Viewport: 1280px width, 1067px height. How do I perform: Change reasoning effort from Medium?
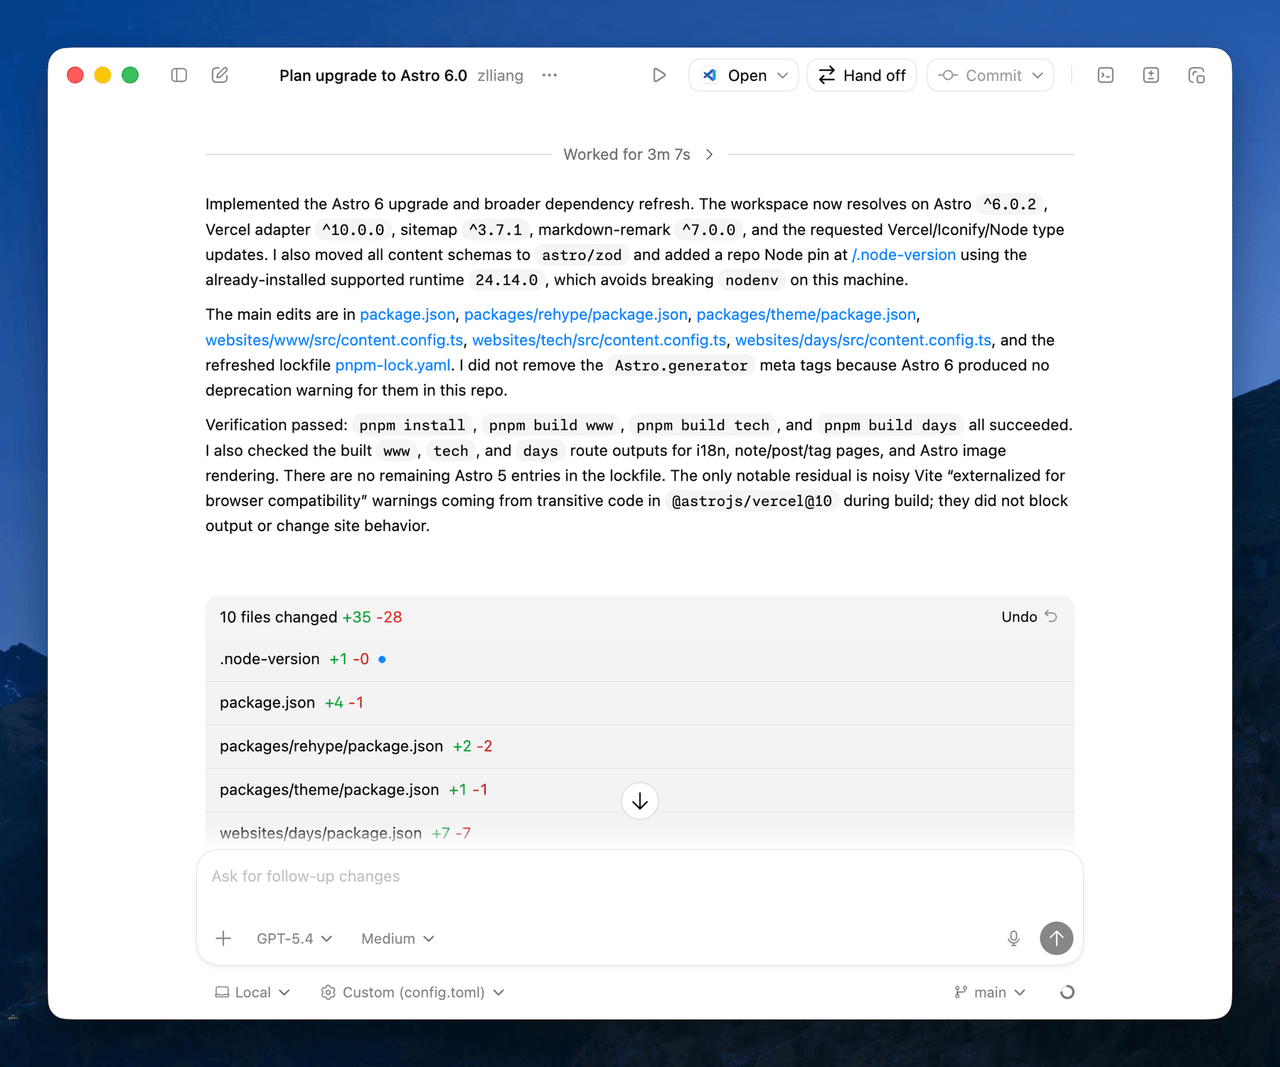point(396,938)
